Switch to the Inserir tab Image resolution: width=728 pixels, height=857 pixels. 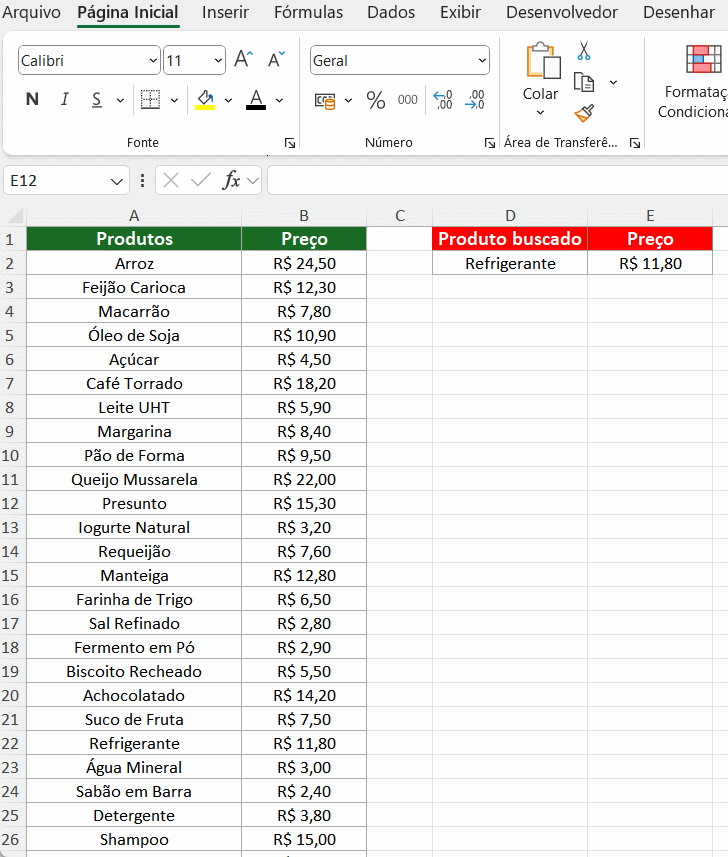(x=225, y=13)
